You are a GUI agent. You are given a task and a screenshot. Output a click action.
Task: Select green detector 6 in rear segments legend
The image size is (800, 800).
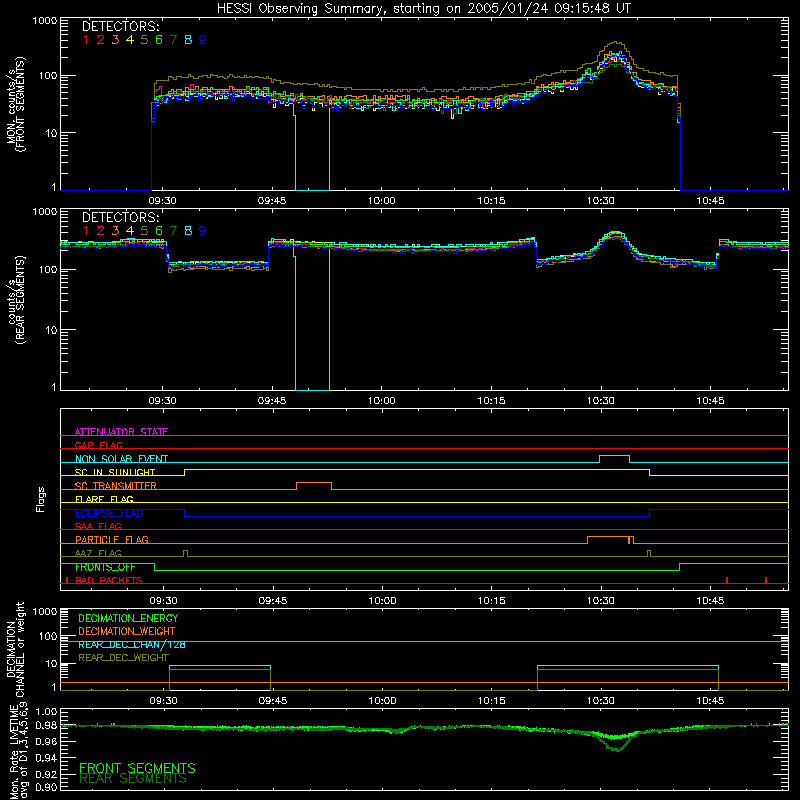click(x=159, y=231)
